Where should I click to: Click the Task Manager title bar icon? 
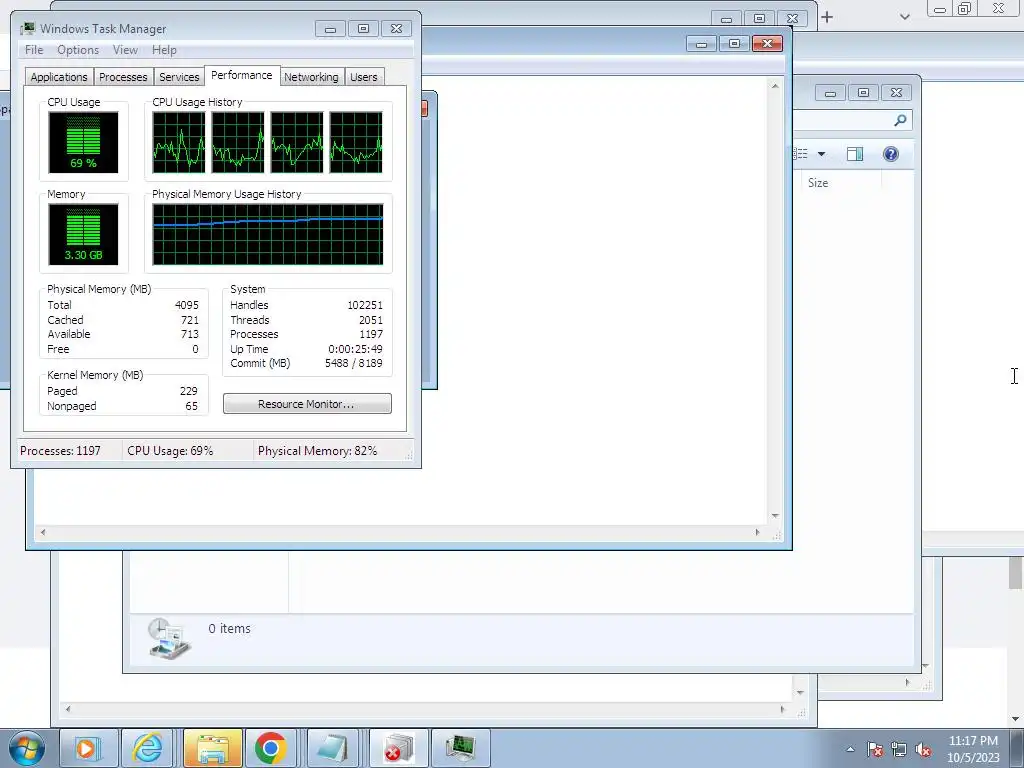click(x=27, y=28)
